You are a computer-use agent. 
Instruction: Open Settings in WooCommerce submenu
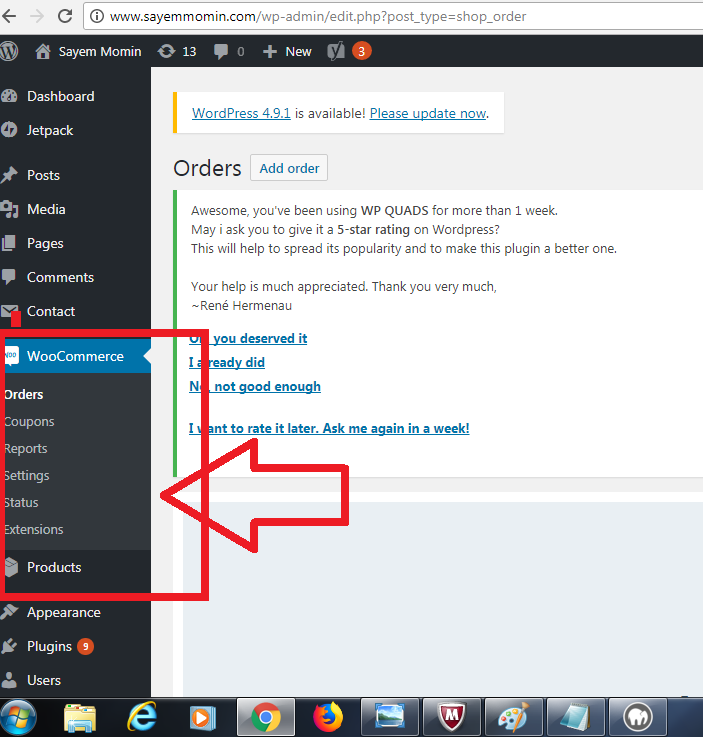pos(27,476)
